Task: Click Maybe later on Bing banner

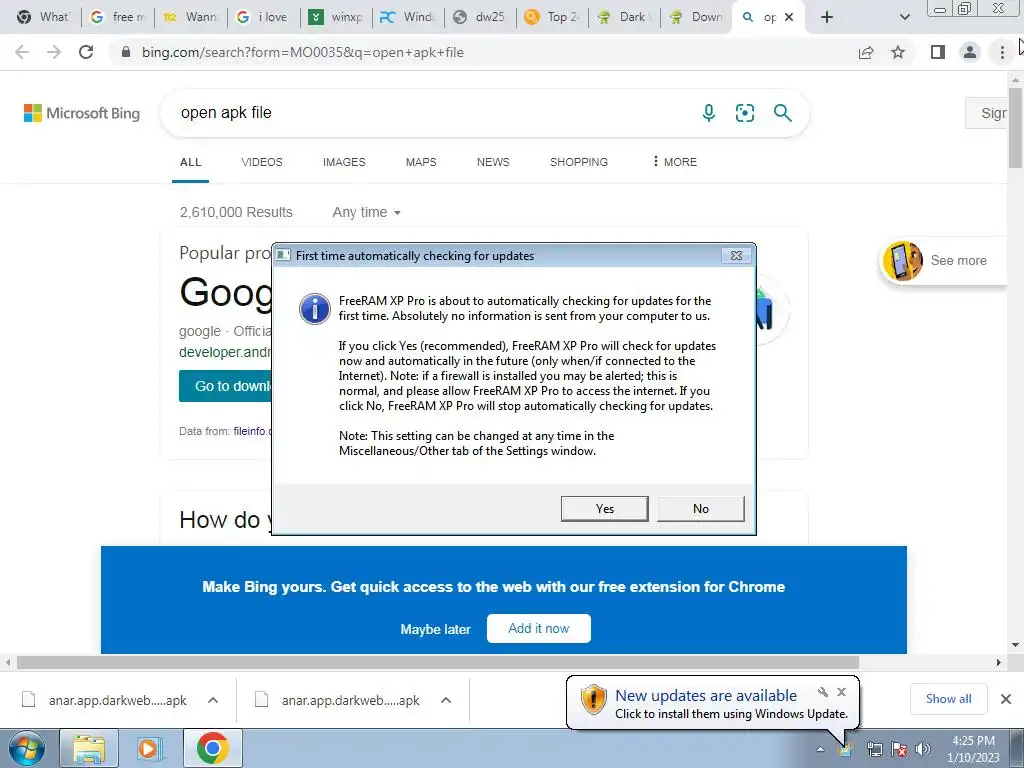Action: 435,630
